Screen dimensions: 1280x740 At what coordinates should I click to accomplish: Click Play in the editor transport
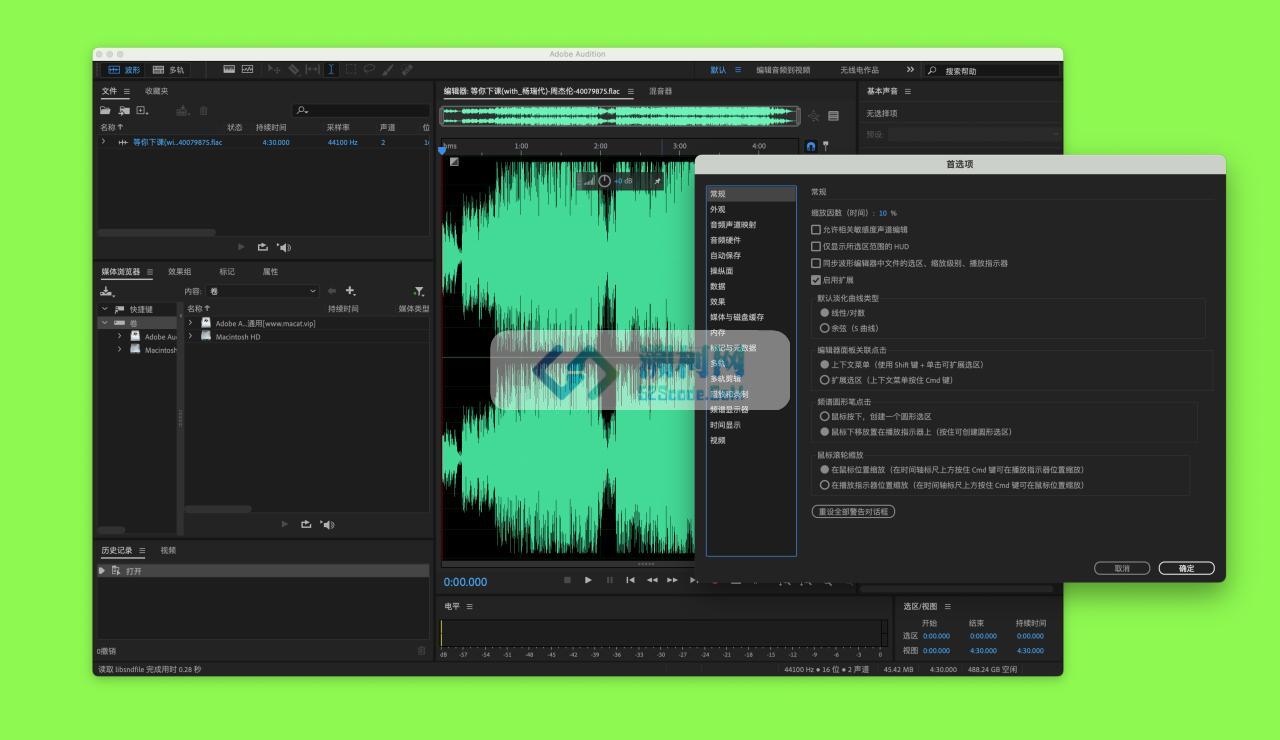(x=588, y=580)
